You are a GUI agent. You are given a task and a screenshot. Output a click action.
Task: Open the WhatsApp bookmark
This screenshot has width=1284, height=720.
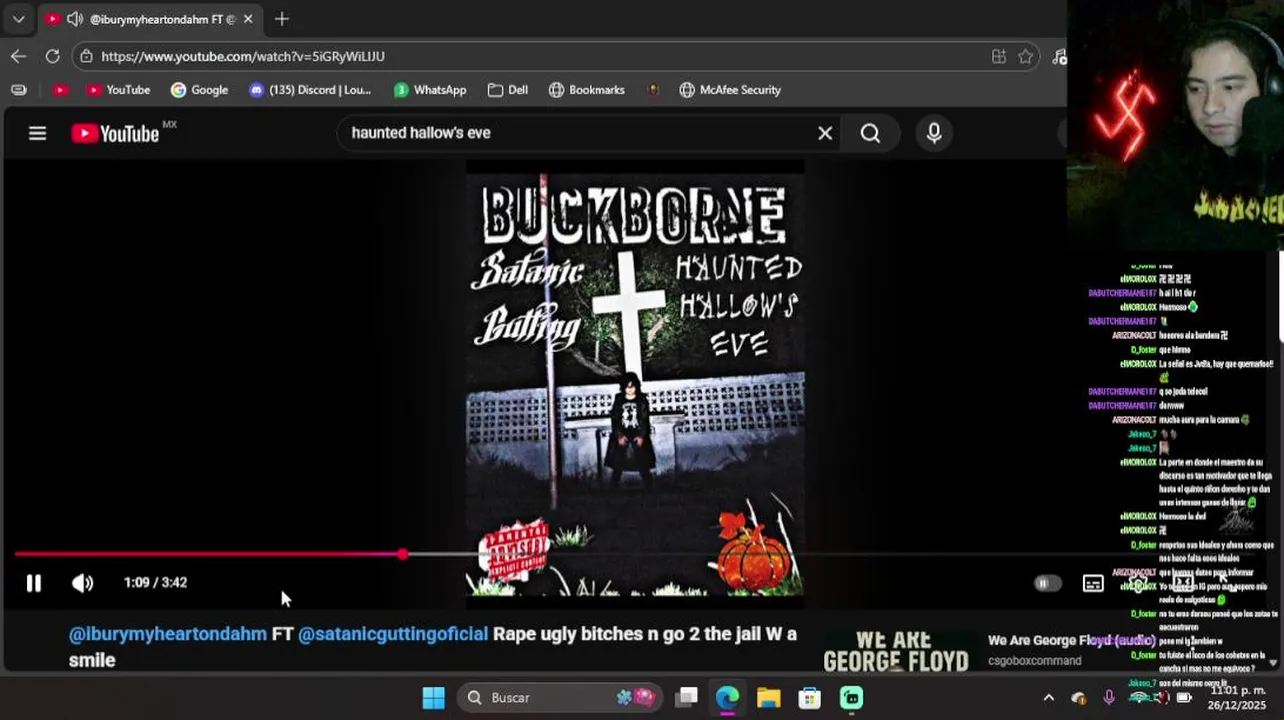(x=430, y=90)
